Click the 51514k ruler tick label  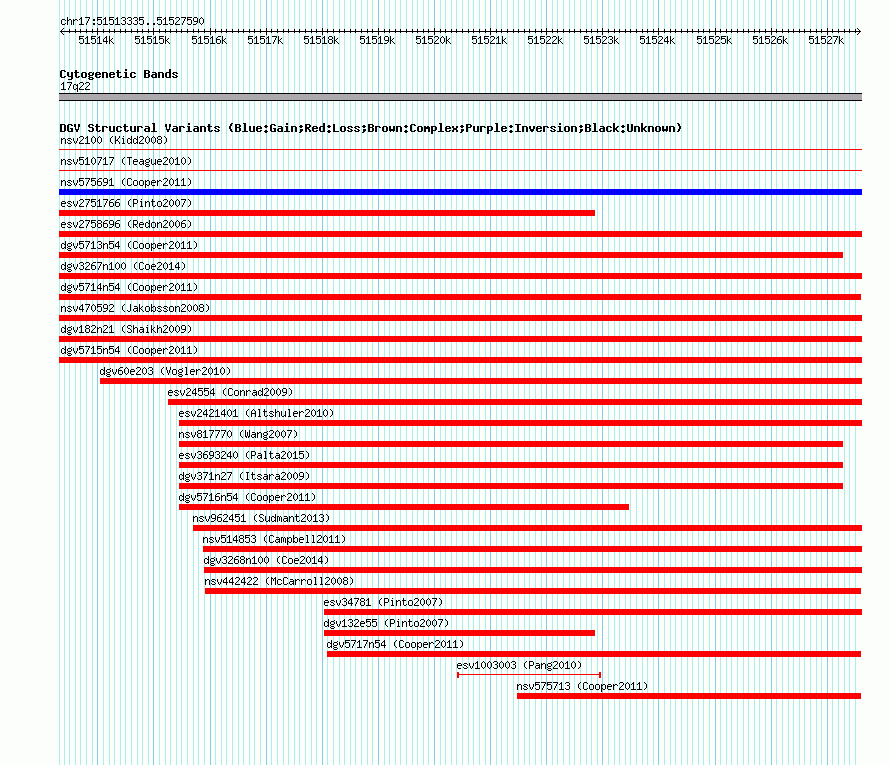pos(96,40)
